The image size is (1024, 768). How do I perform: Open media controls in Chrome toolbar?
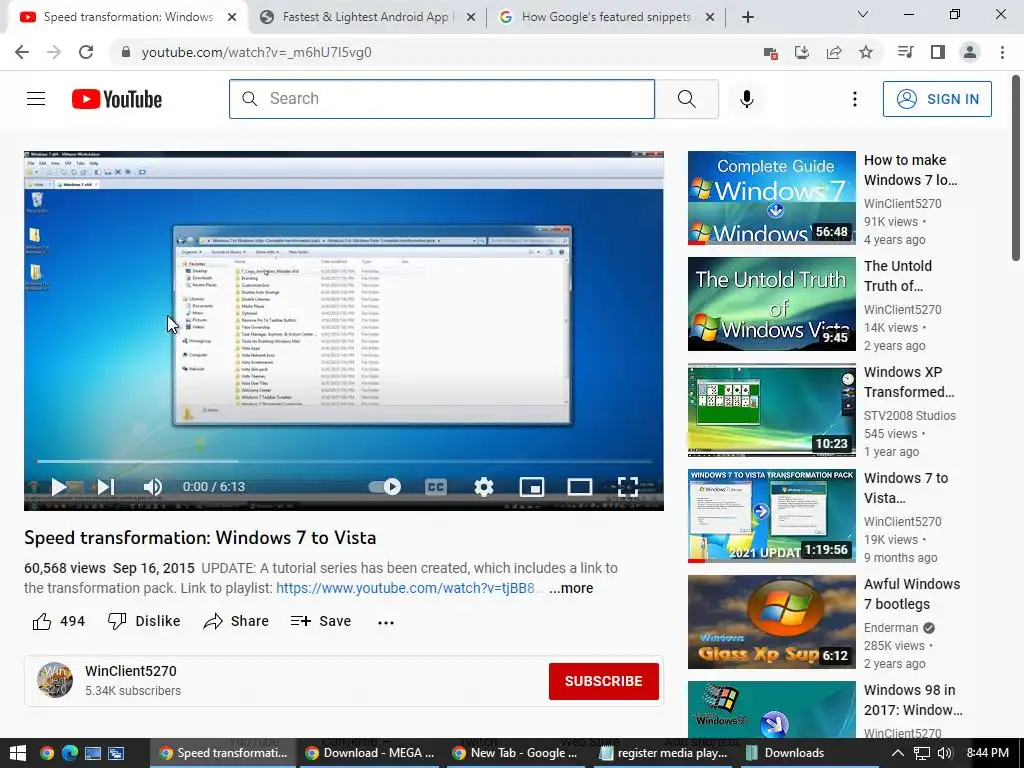pos(905,52)
